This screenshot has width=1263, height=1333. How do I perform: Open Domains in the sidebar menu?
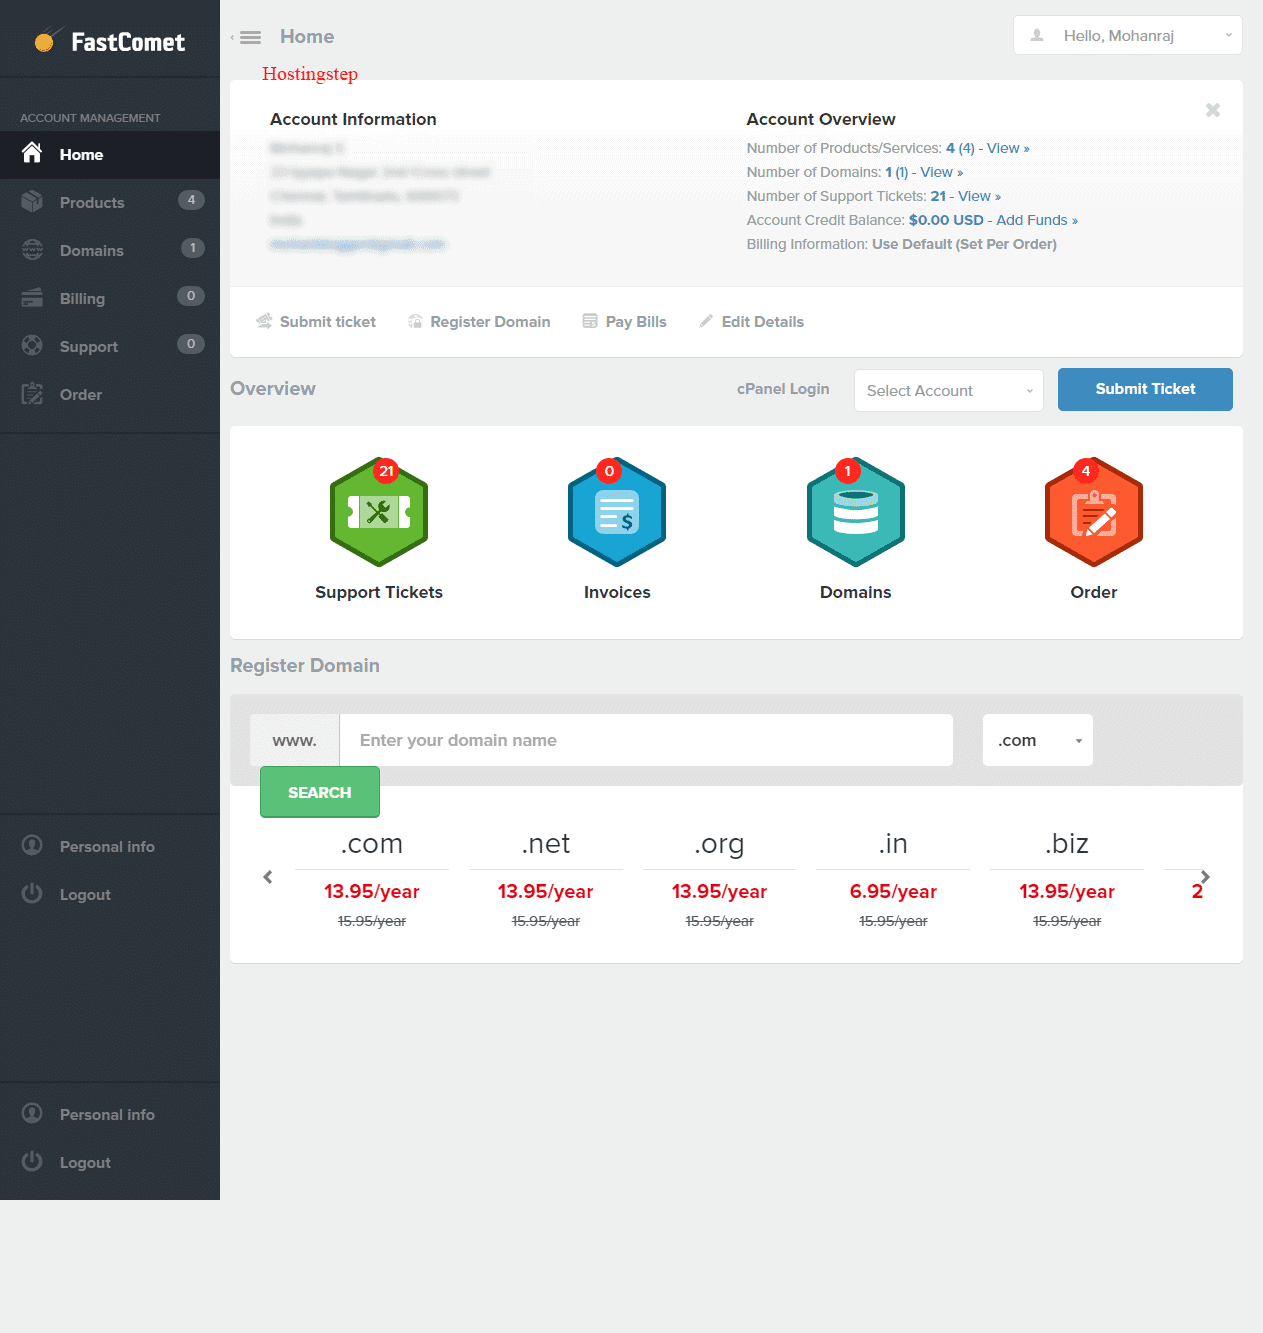(x=110, y=250)
